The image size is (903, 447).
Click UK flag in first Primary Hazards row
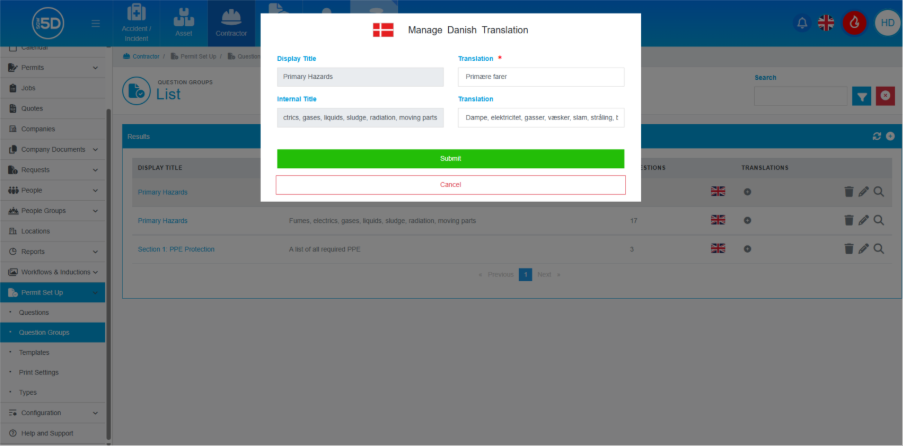(x=718, y=191)
